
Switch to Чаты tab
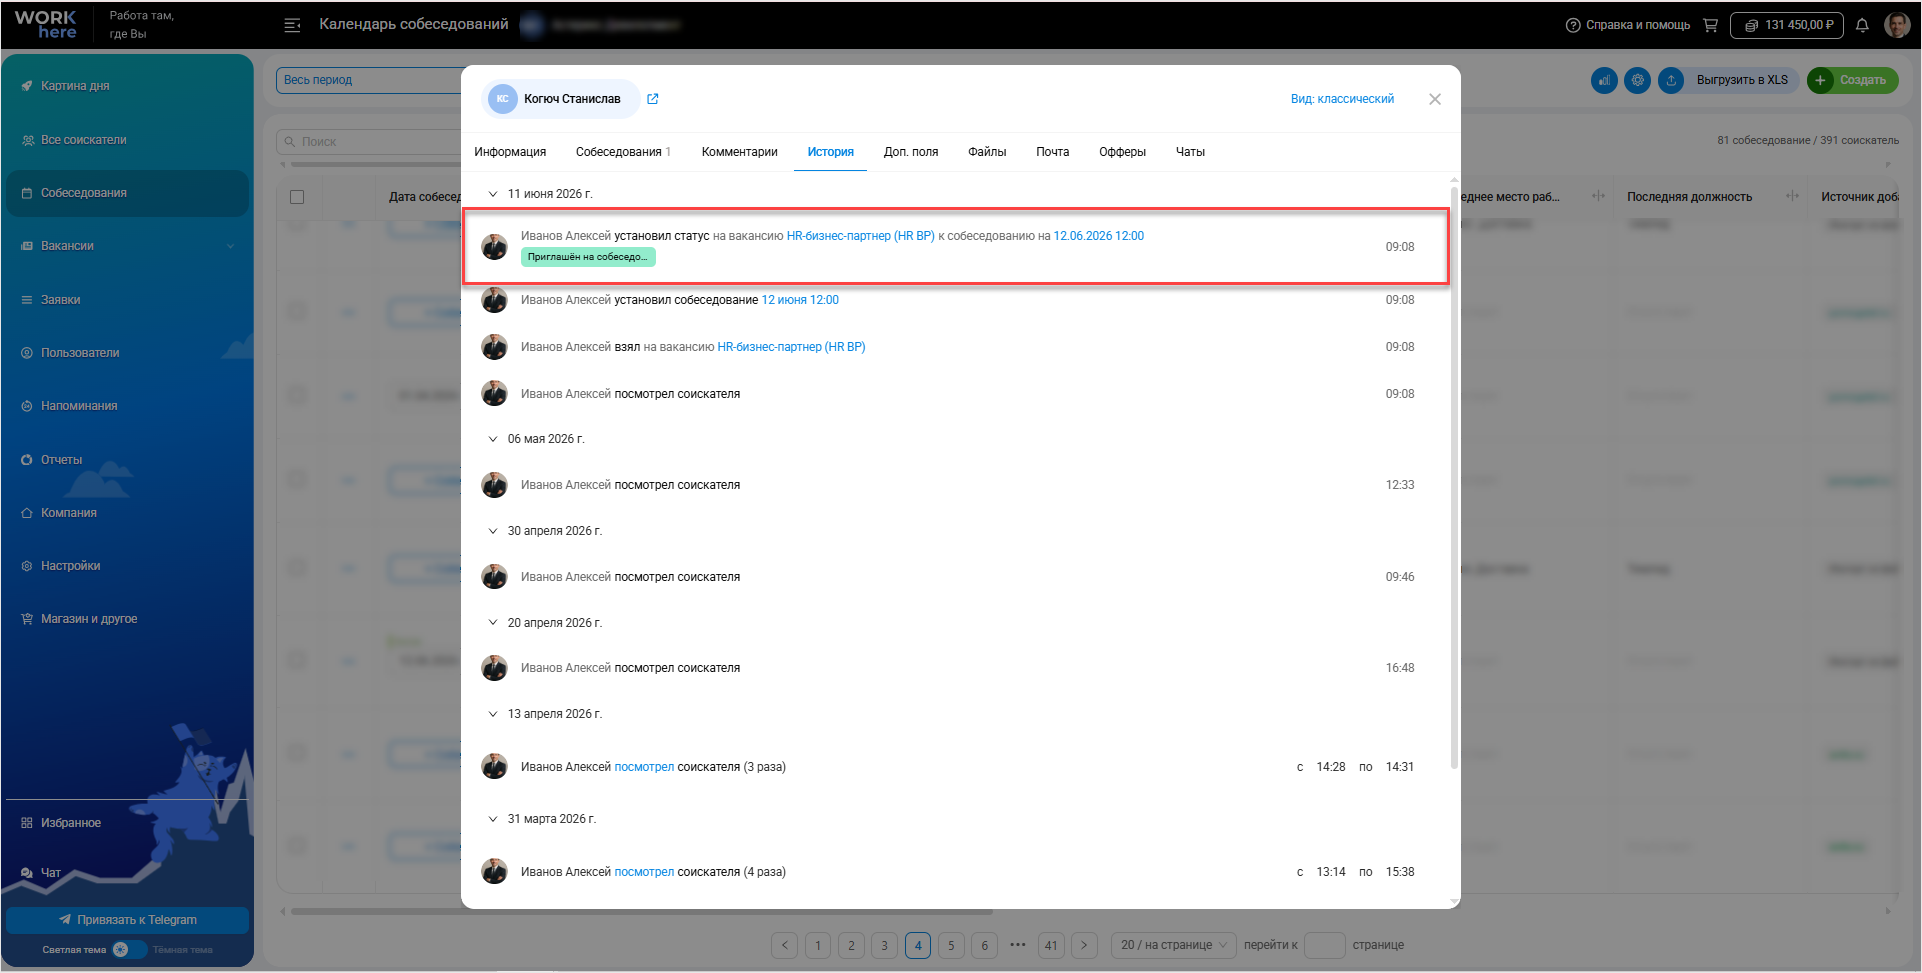1190,152
